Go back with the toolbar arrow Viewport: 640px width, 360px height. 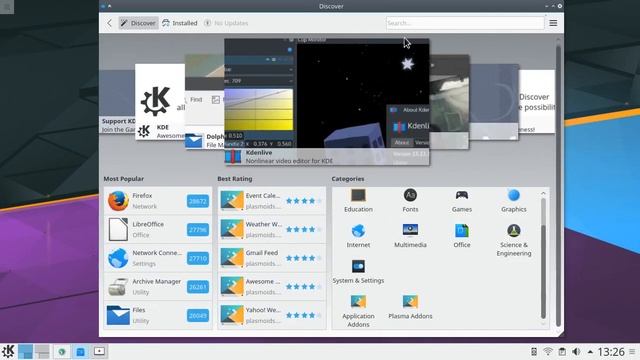pos(109,23)
